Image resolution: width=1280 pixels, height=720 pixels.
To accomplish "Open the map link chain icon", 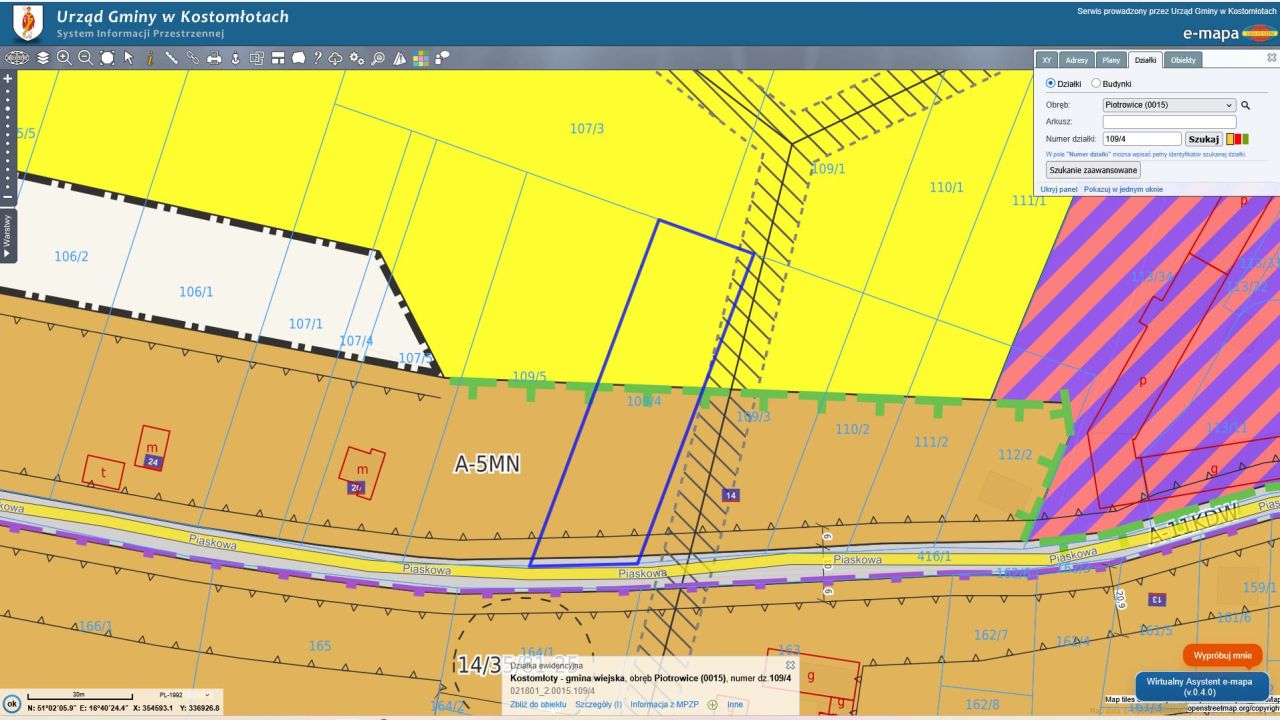I will (x=193, y=58).
